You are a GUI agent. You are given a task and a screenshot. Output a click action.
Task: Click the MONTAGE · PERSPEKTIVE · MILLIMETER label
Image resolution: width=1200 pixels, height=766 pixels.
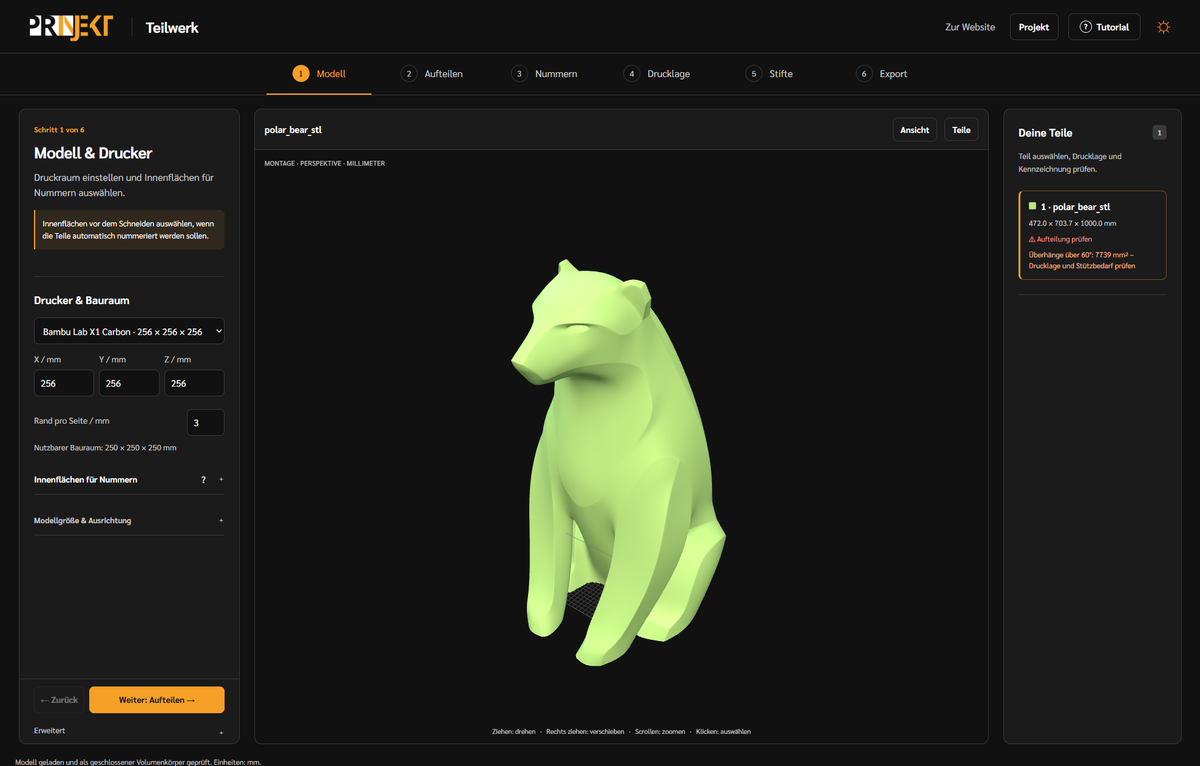(x=324, y=163)
